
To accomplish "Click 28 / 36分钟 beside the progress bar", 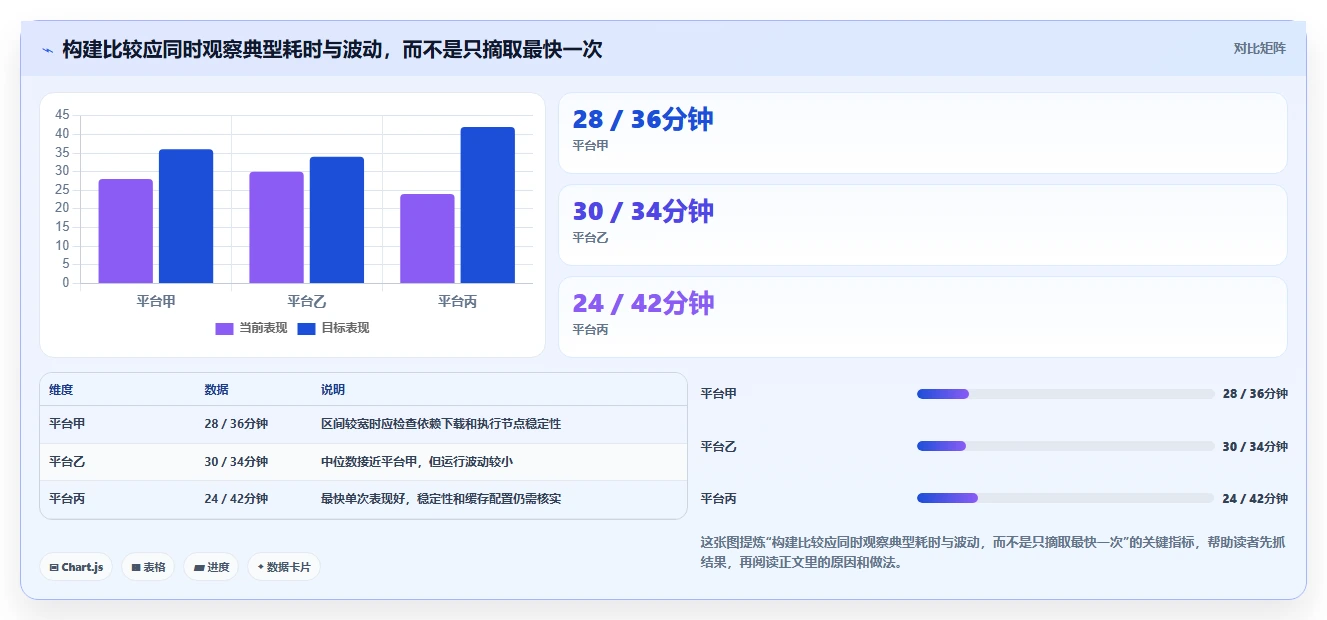I will click(1255, 394).
